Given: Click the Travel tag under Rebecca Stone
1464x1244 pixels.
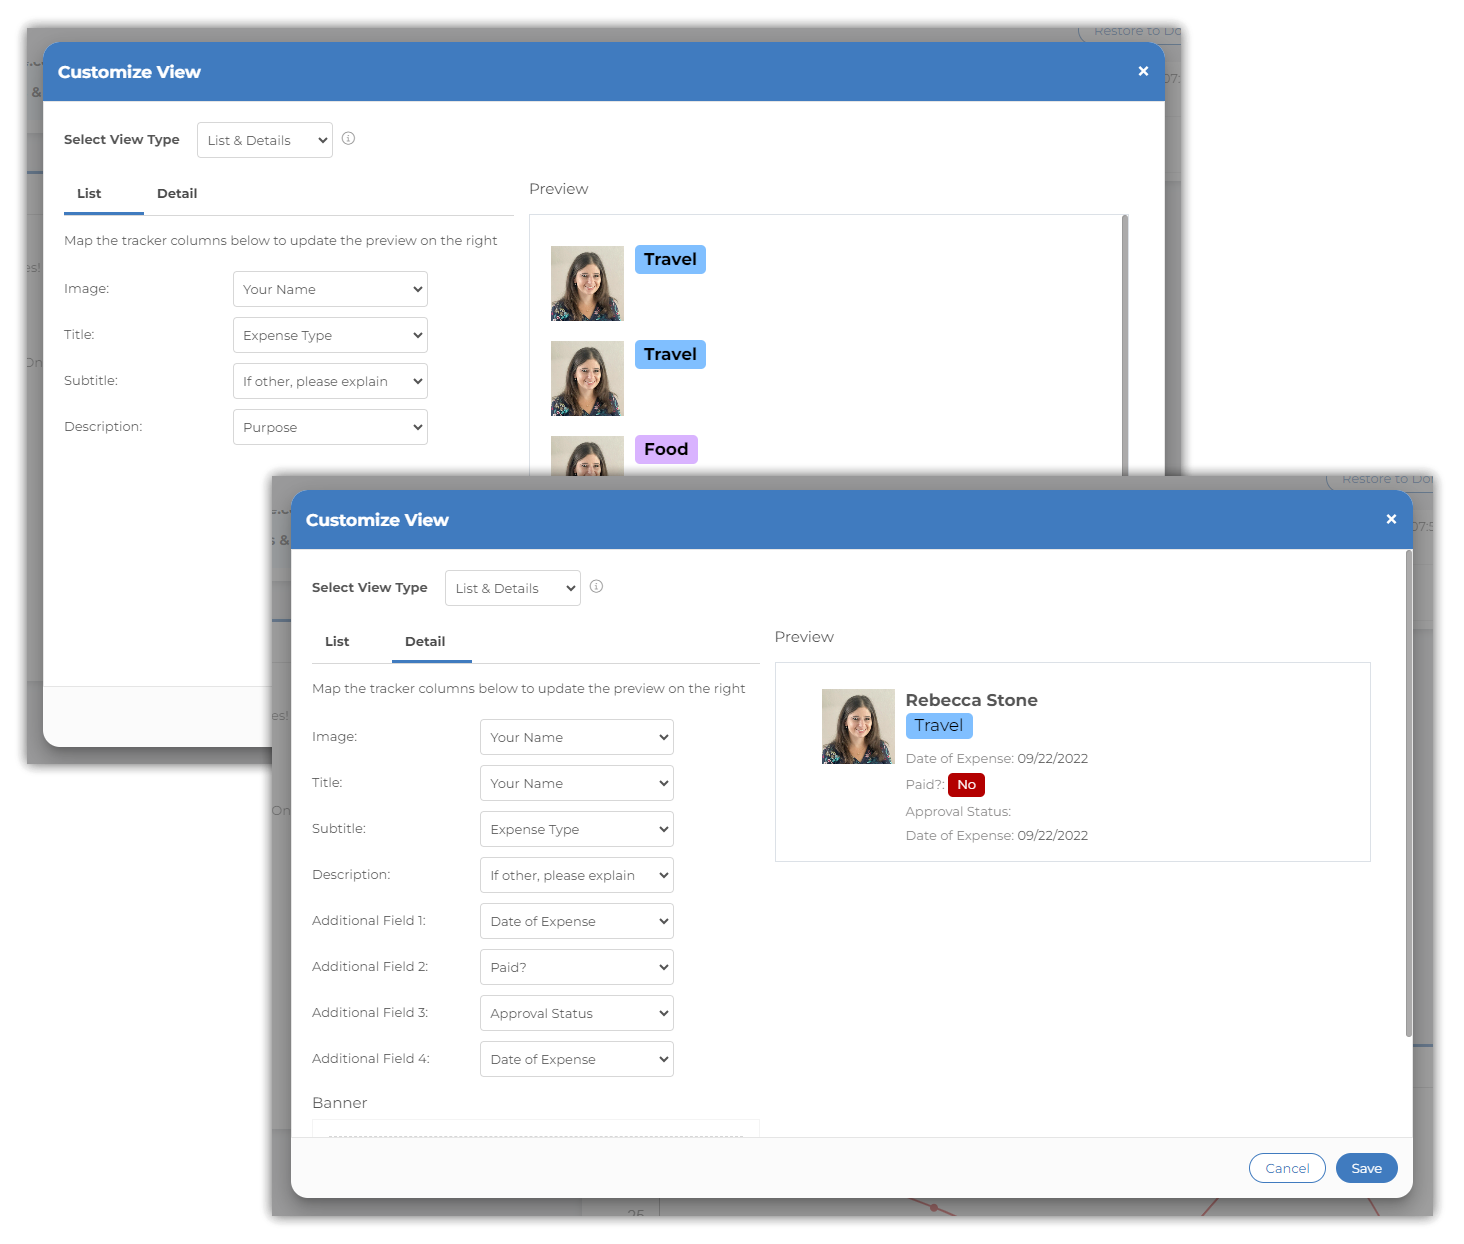Looking at the screenshot, I should pyautogui.click(x=938, y=726).
